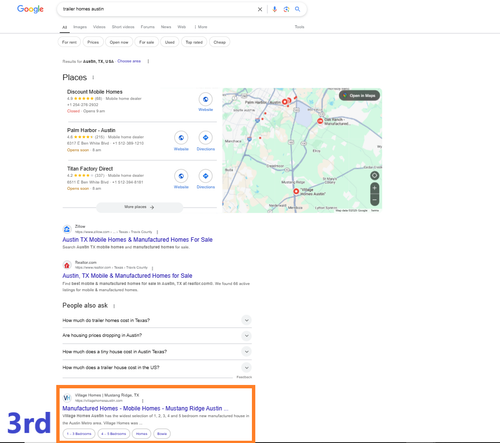Clear the search box with the X icon
Image resolution: width=500 pixels, height=443 pixels.
(x=260, y=9)
